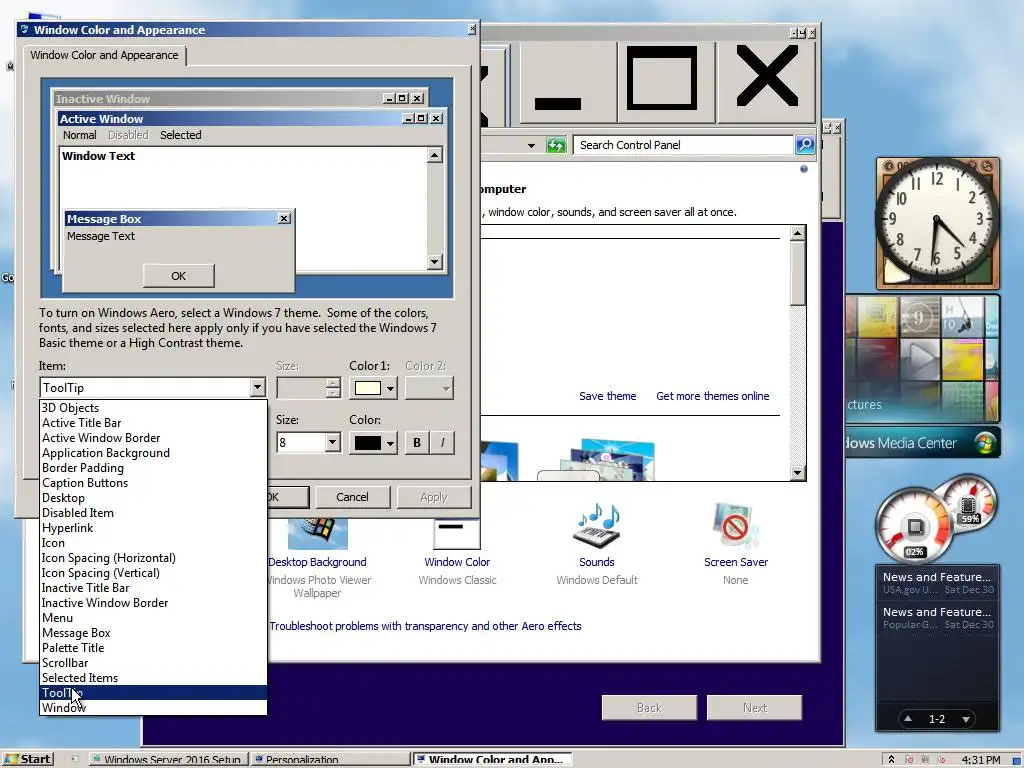Select Window Color and Appearance tab
Viewport: 1024px width, 768px height.
(104, 56)
